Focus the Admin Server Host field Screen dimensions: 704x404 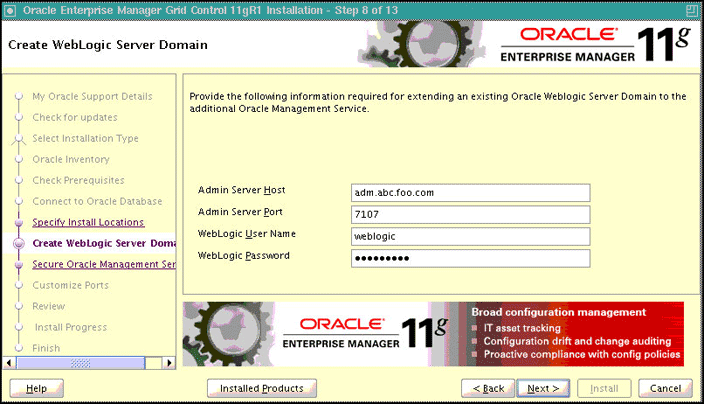(x=471, y=193)
